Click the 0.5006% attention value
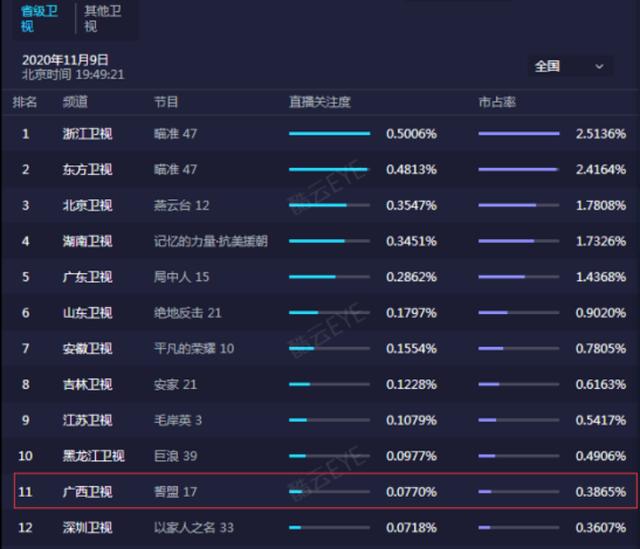The width and height of the screenshot is (640, 549). pyautogui.click(x=411, y=134)
